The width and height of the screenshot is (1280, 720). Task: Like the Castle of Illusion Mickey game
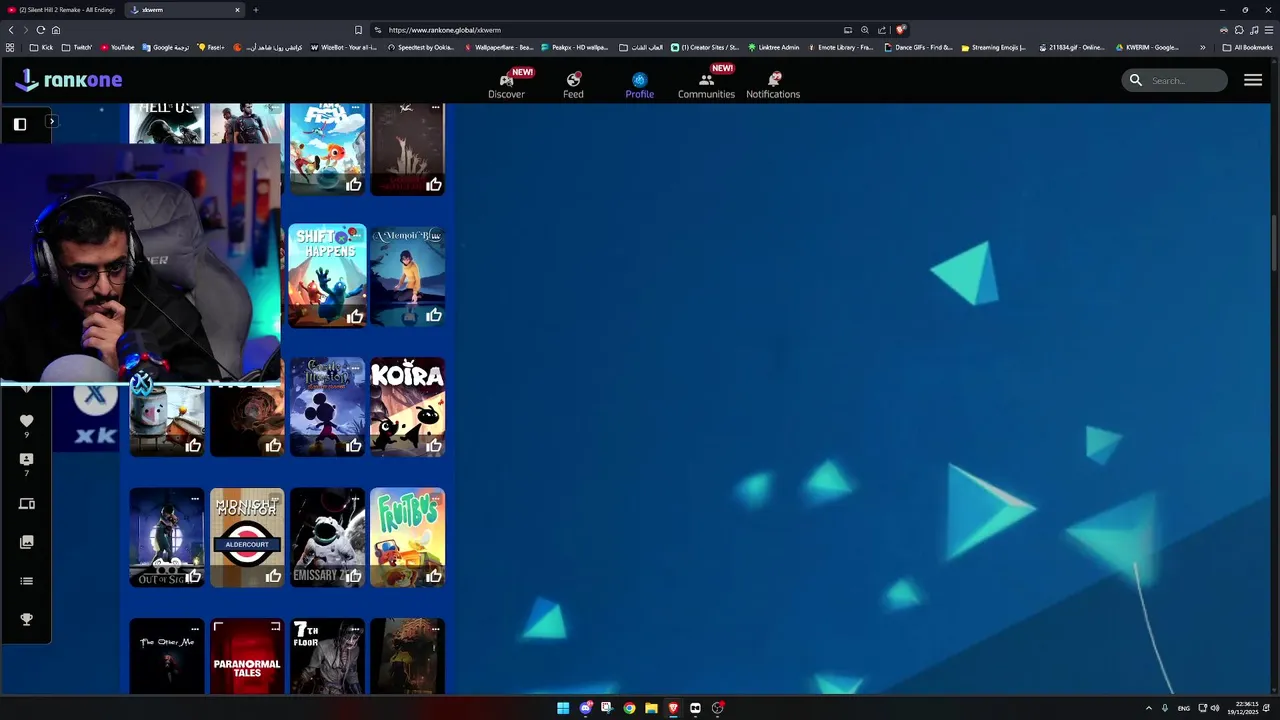pos(354,446)
